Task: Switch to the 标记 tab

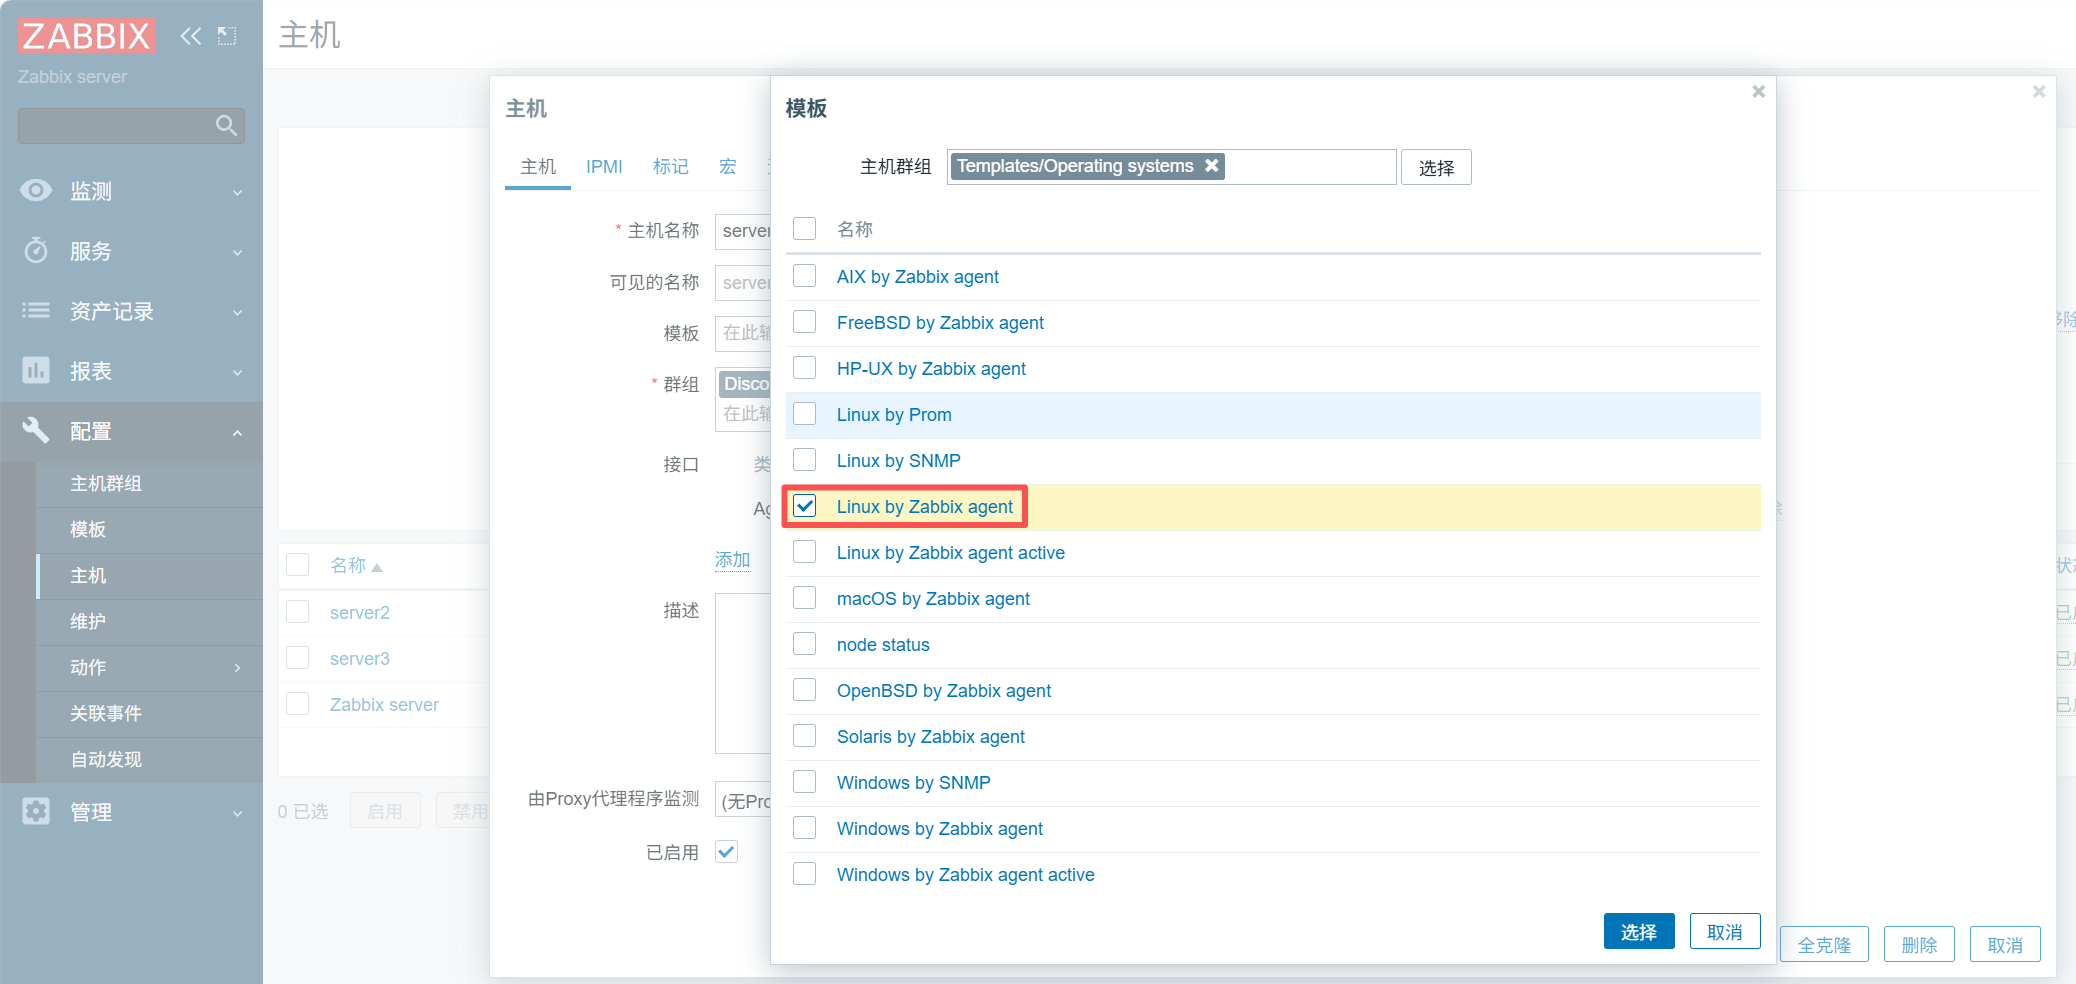Action: [x=671, y=167]
